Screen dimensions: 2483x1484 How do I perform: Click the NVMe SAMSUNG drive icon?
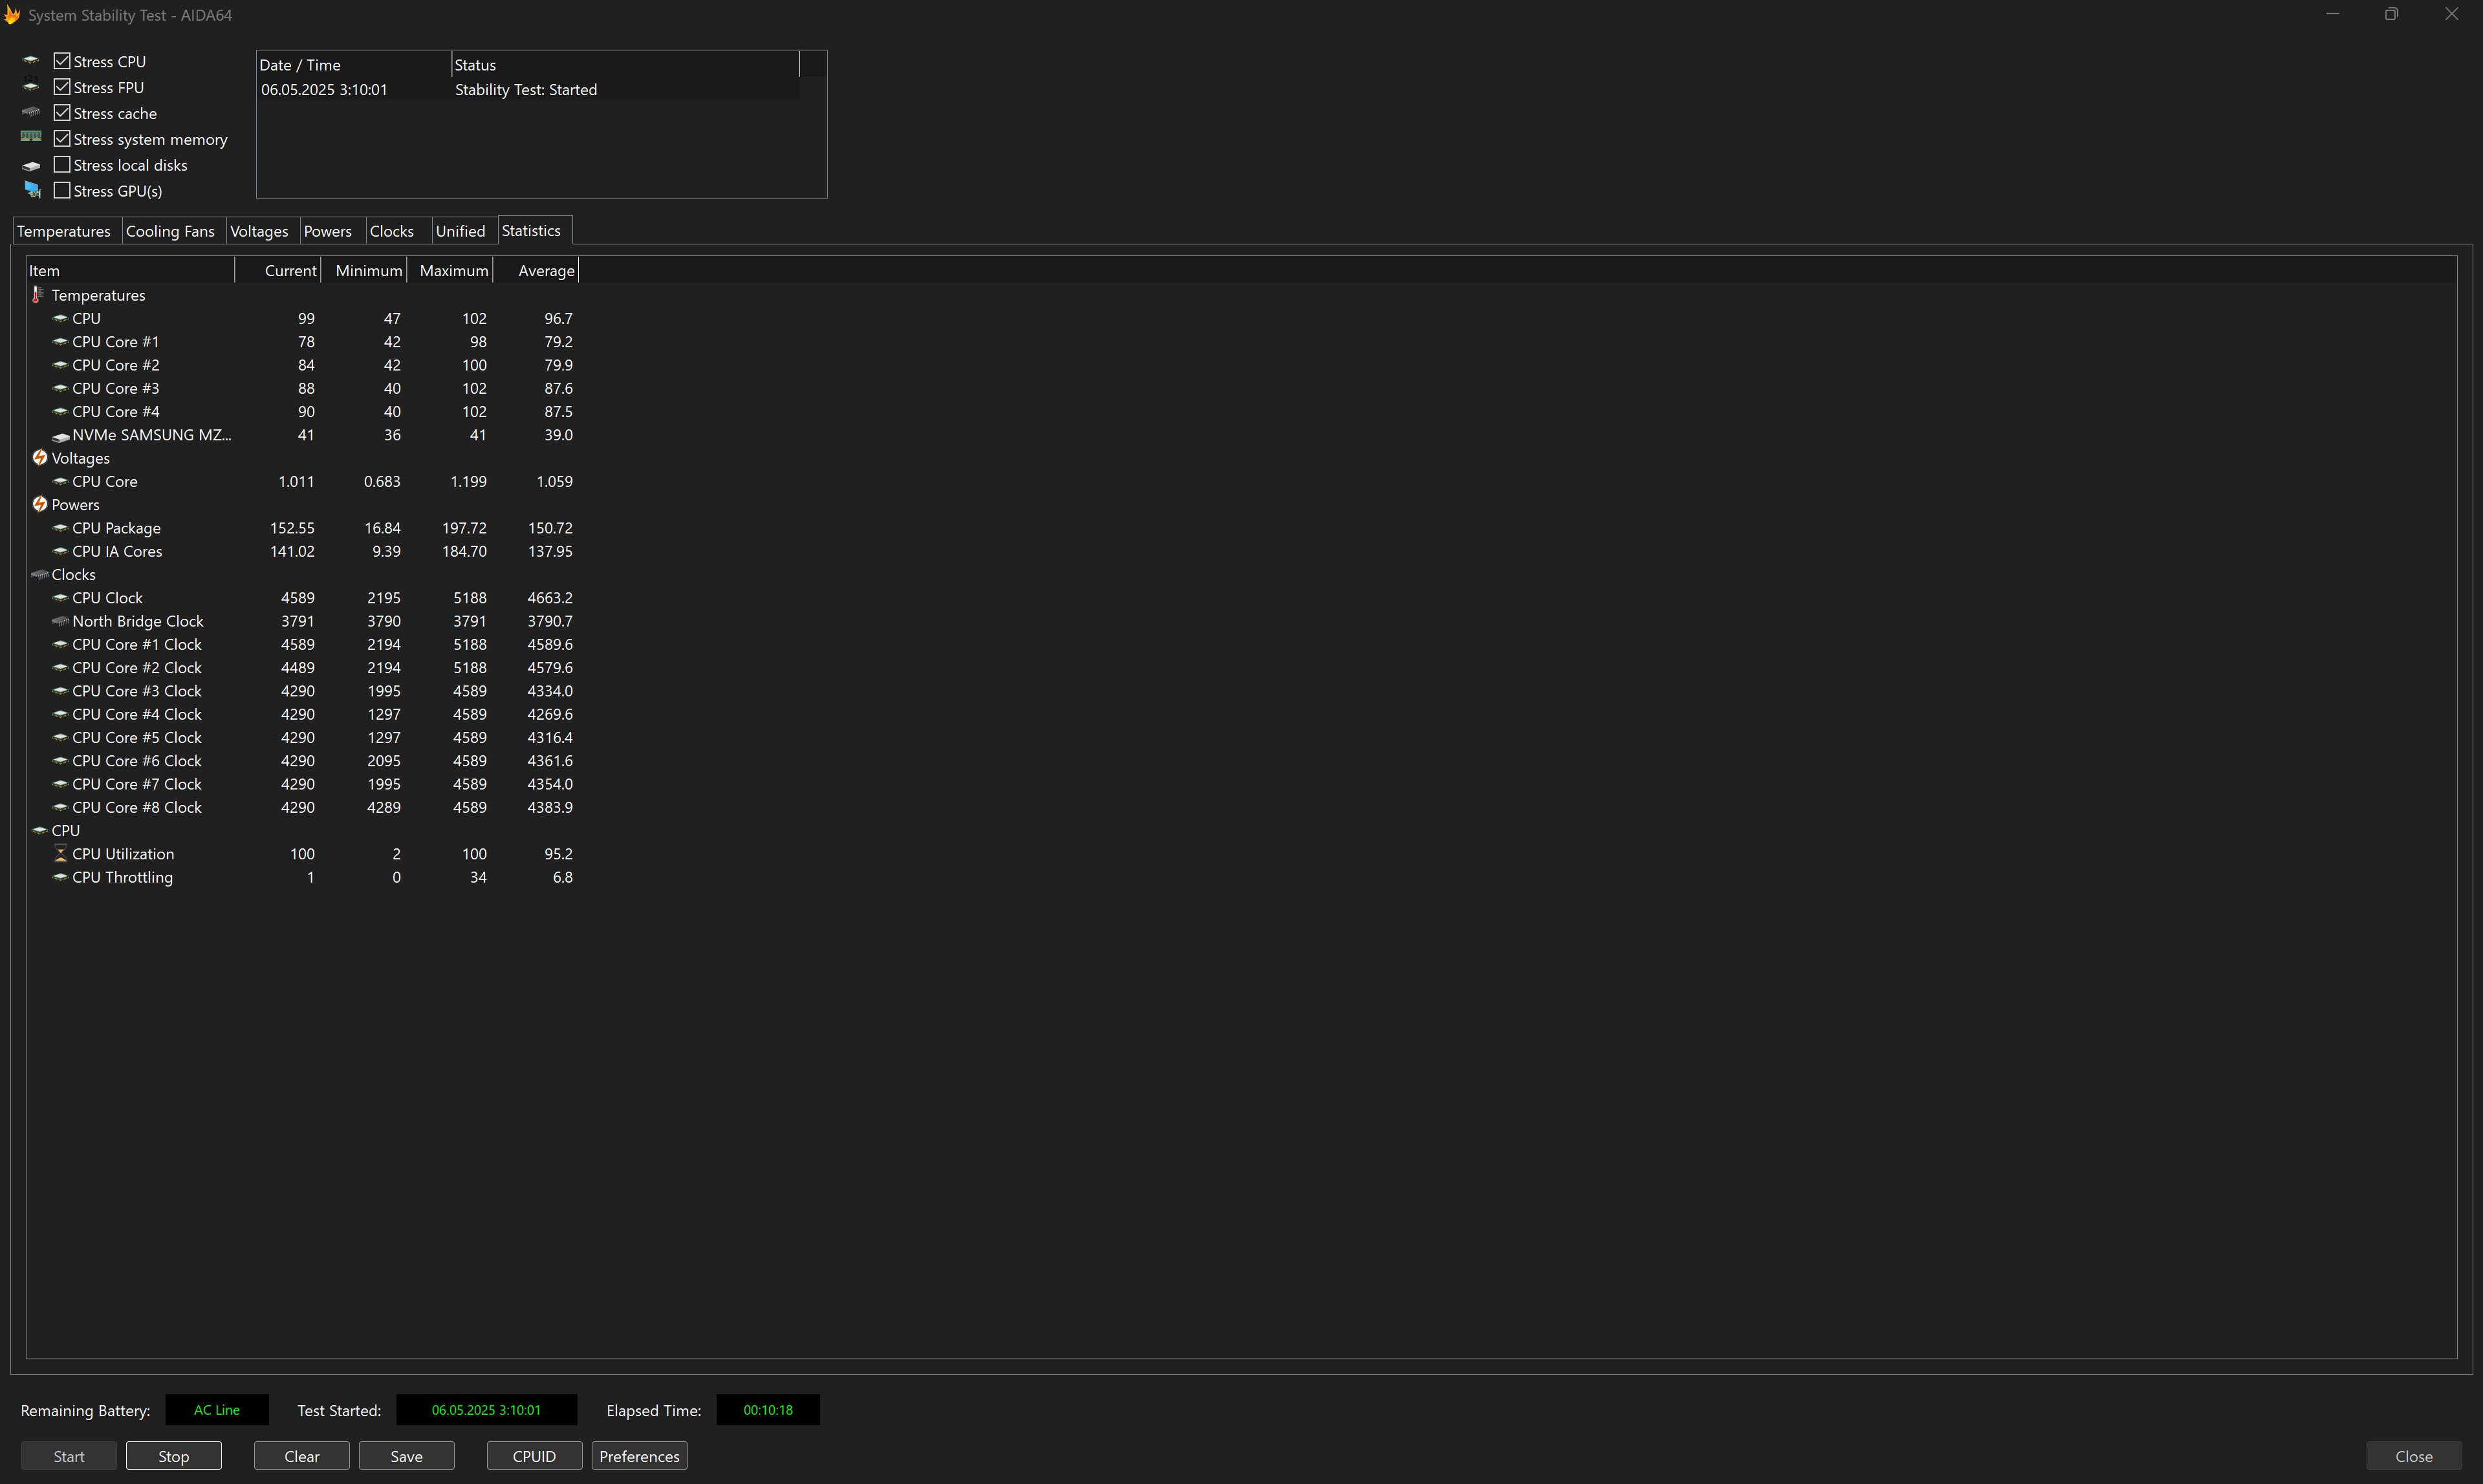(60, 436)
